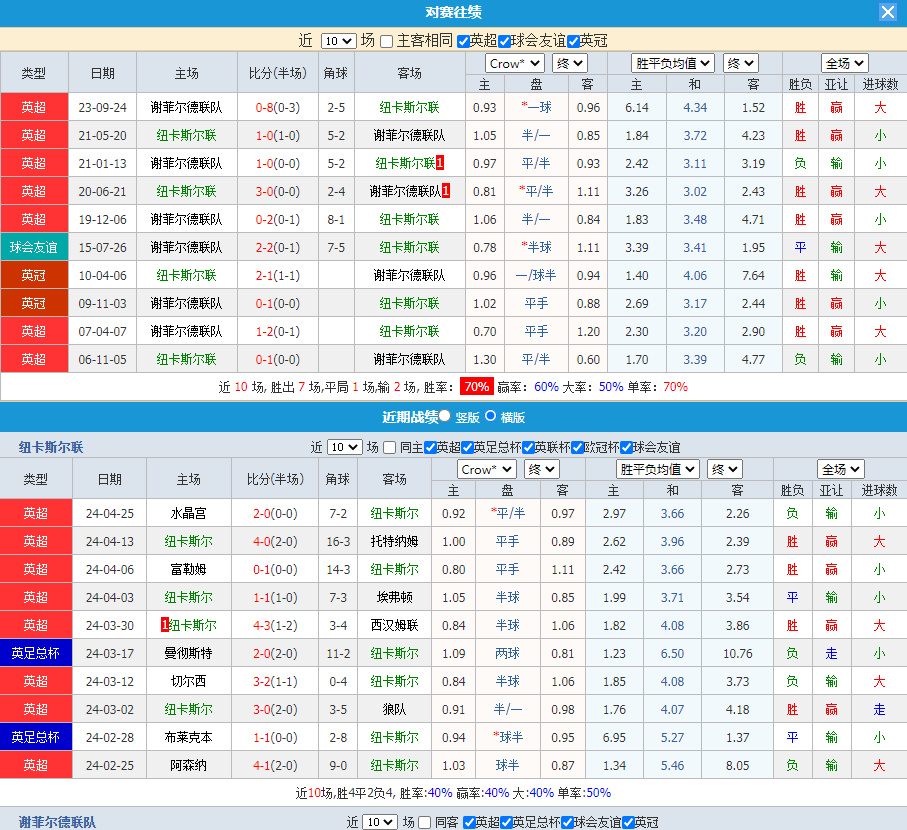Open the Crow* dropdown in recent form table
This screenshot has width=907, height=830.
[x=486, y=469]
